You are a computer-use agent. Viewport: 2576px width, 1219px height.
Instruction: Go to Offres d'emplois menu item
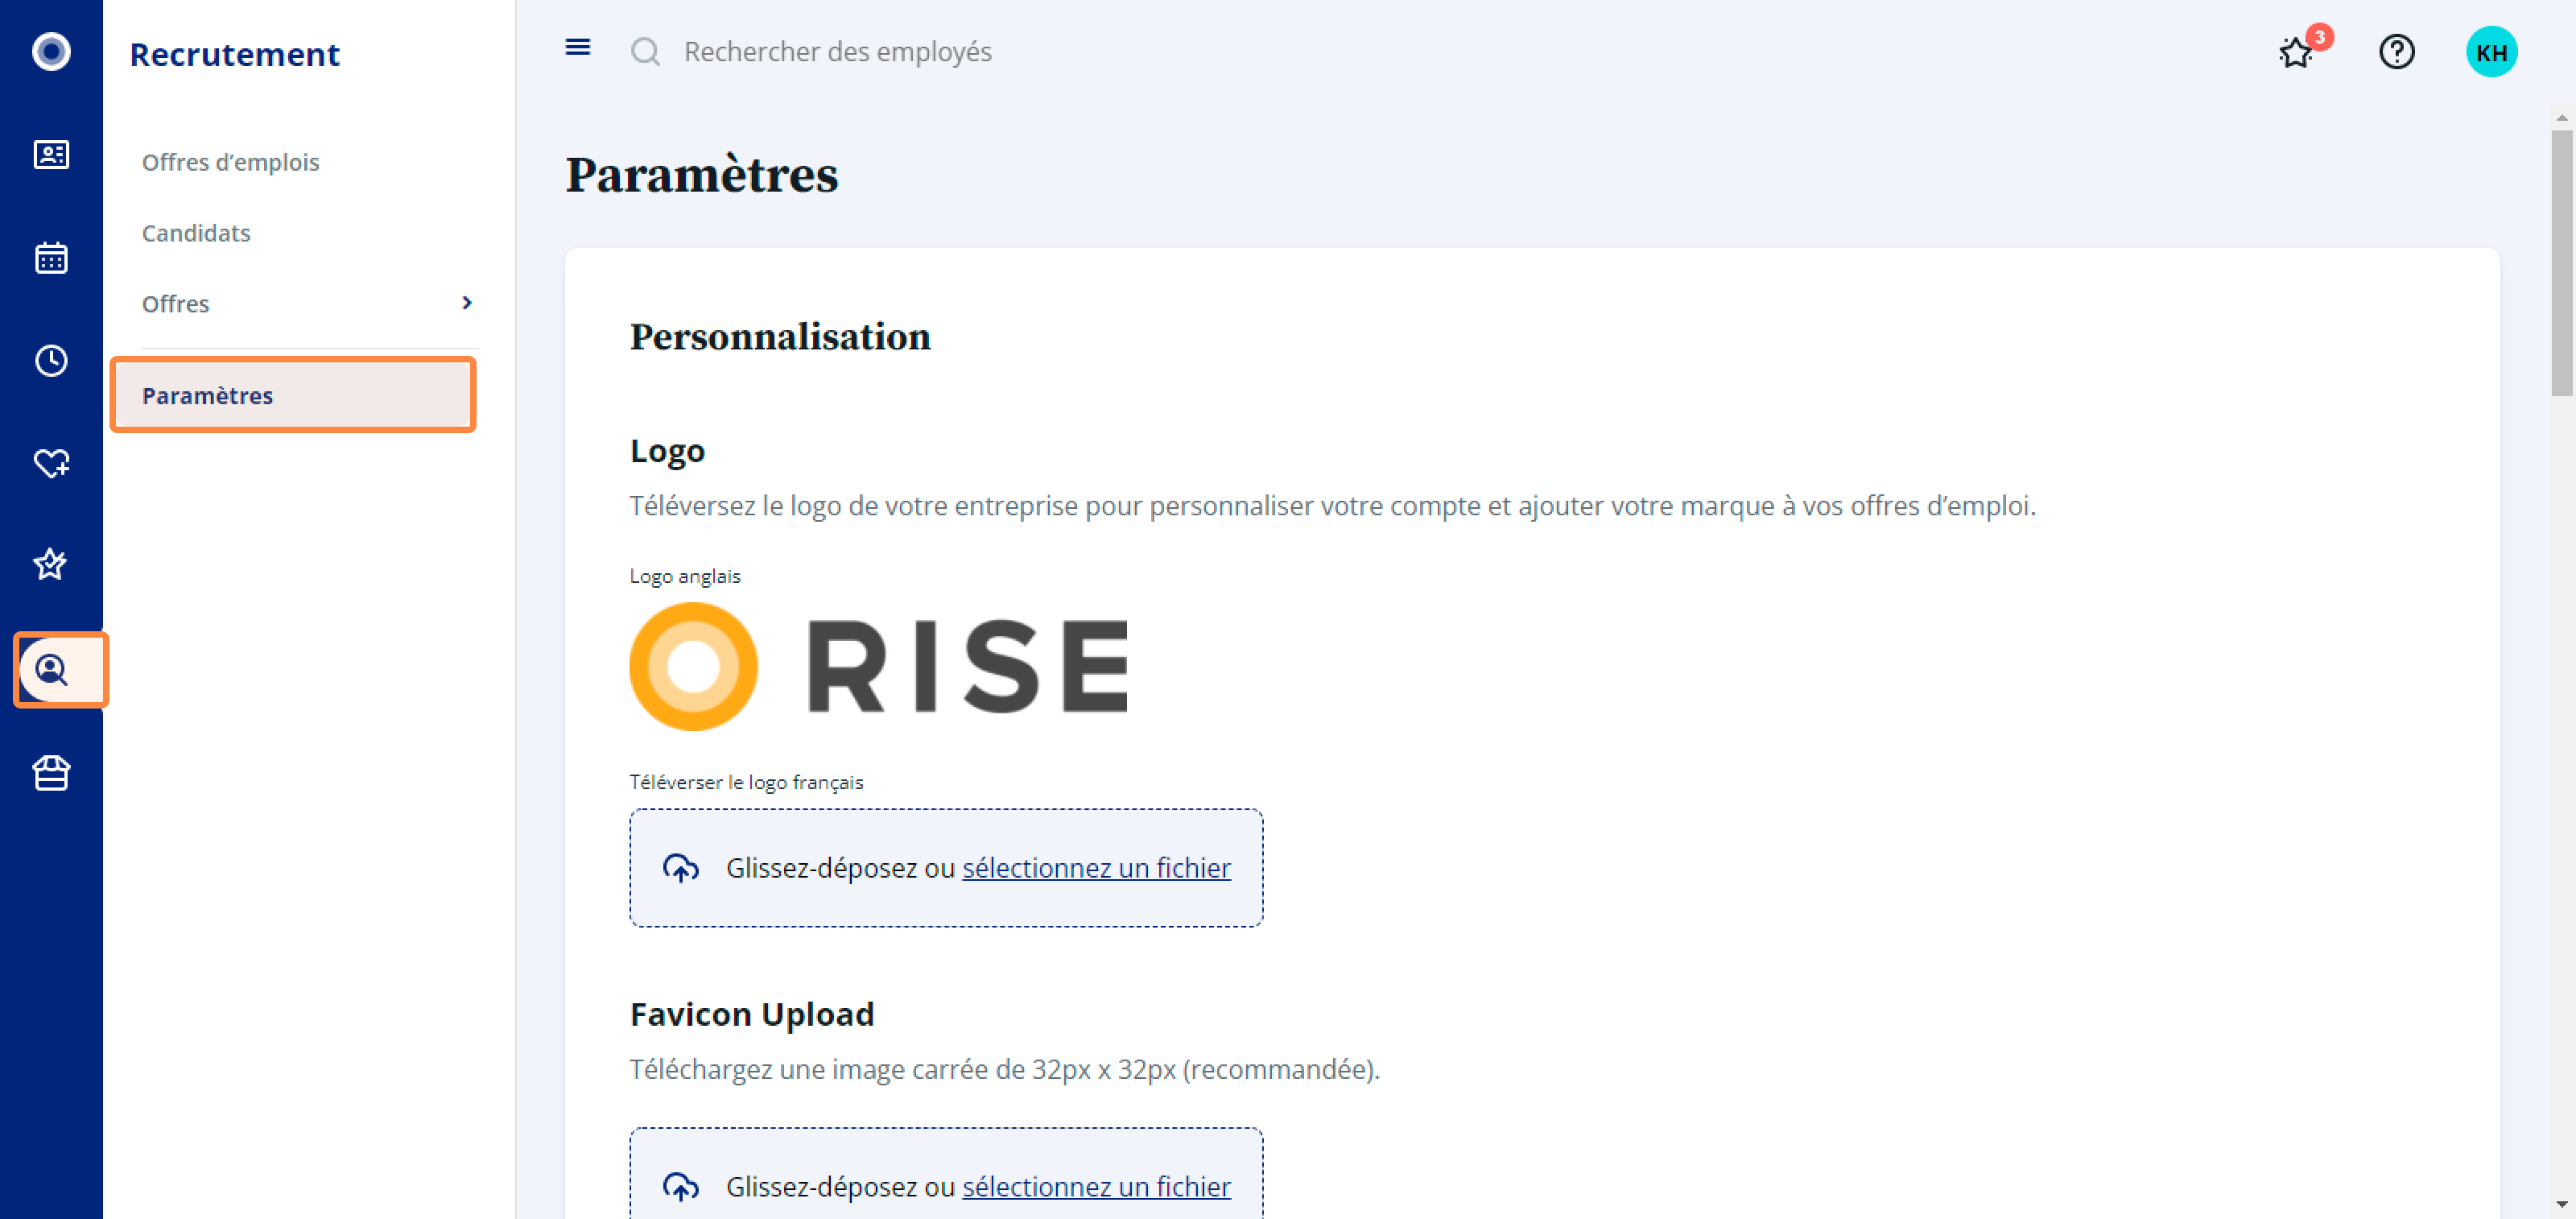click(x=231, y=162)
